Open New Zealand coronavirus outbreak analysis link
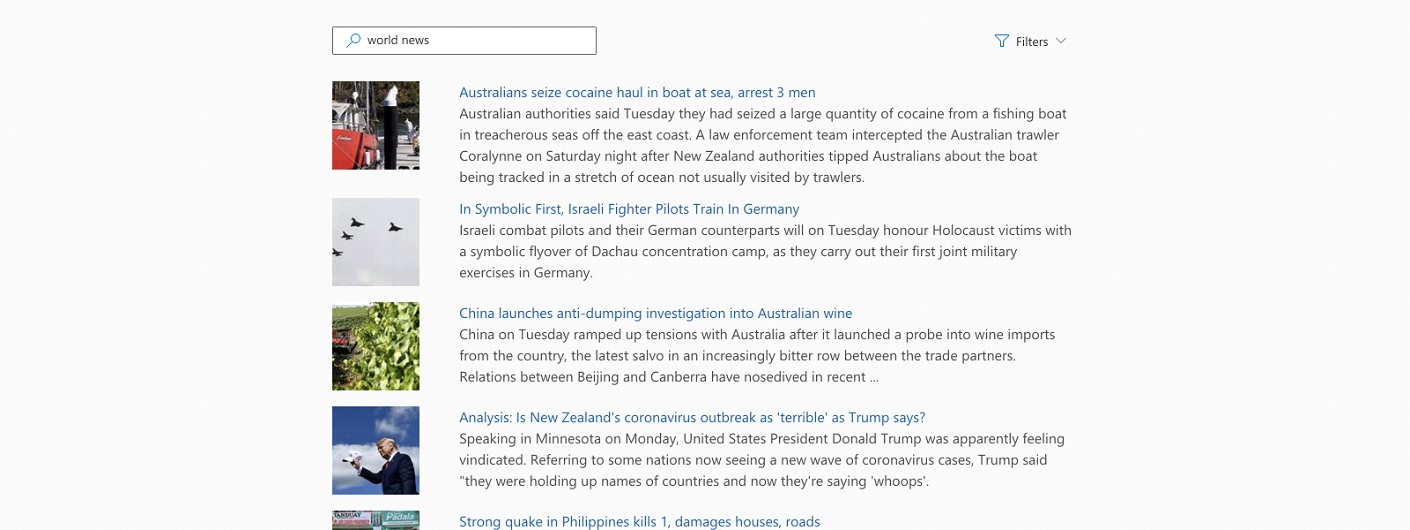The width and height of the screenshot is (1410, 530). tap(692, 418)
